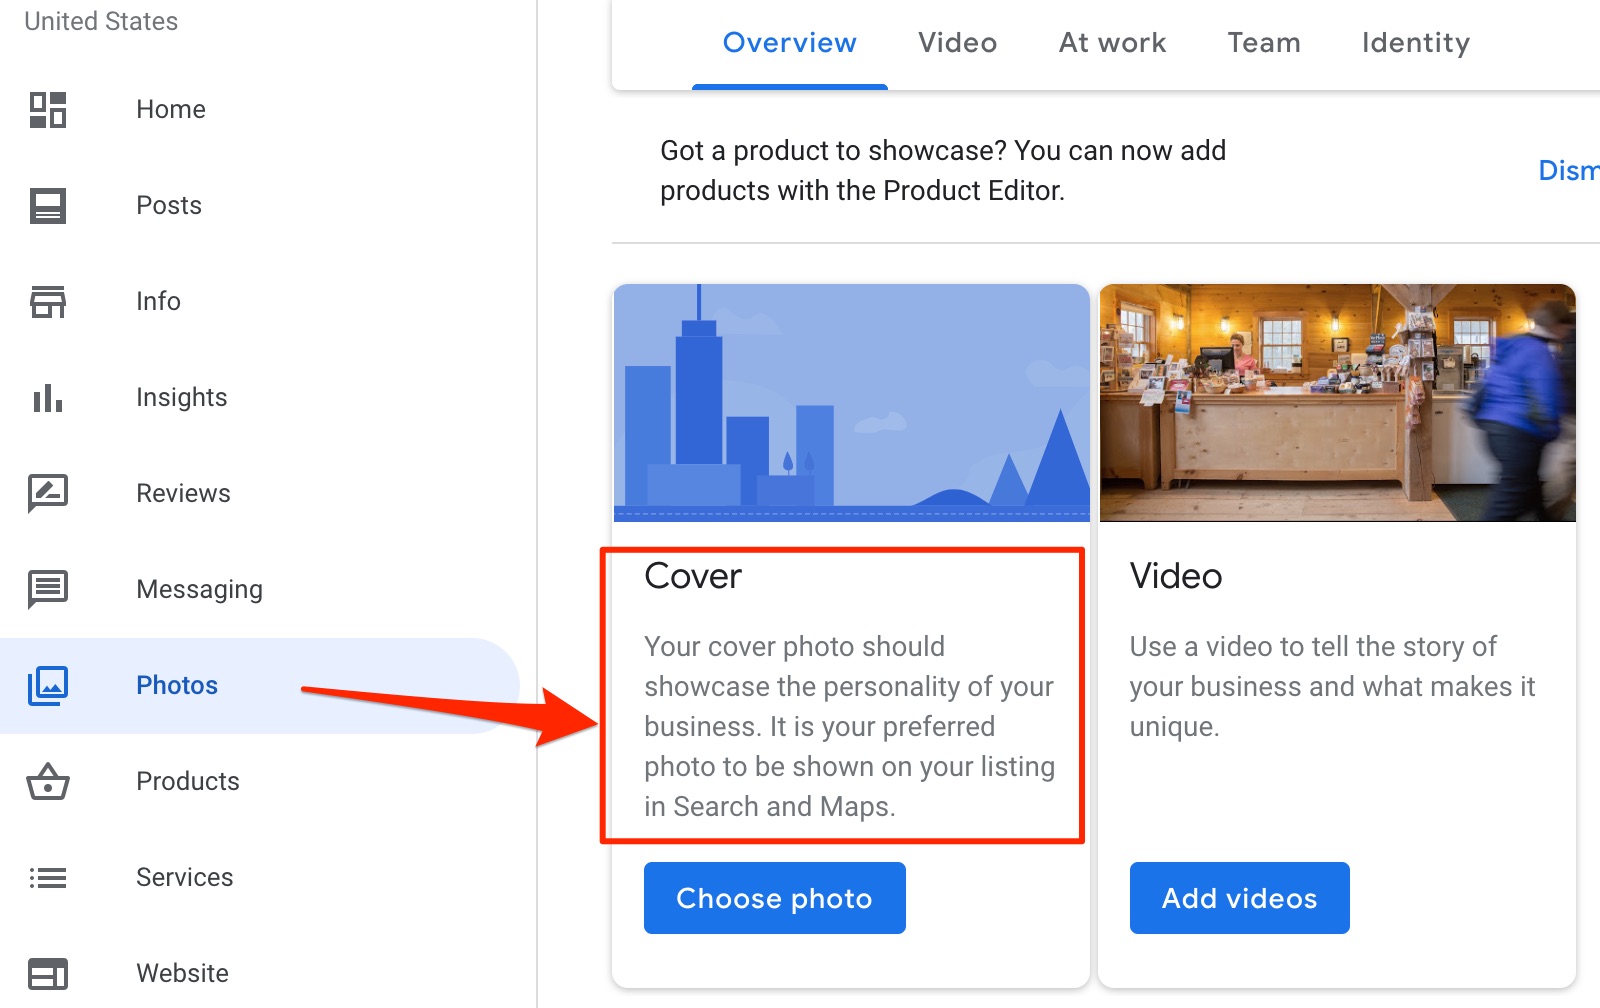This screenshot has height=1008, width=1600.
Task: Dismiss the product showcase notice
Action: click(1569, 171)
